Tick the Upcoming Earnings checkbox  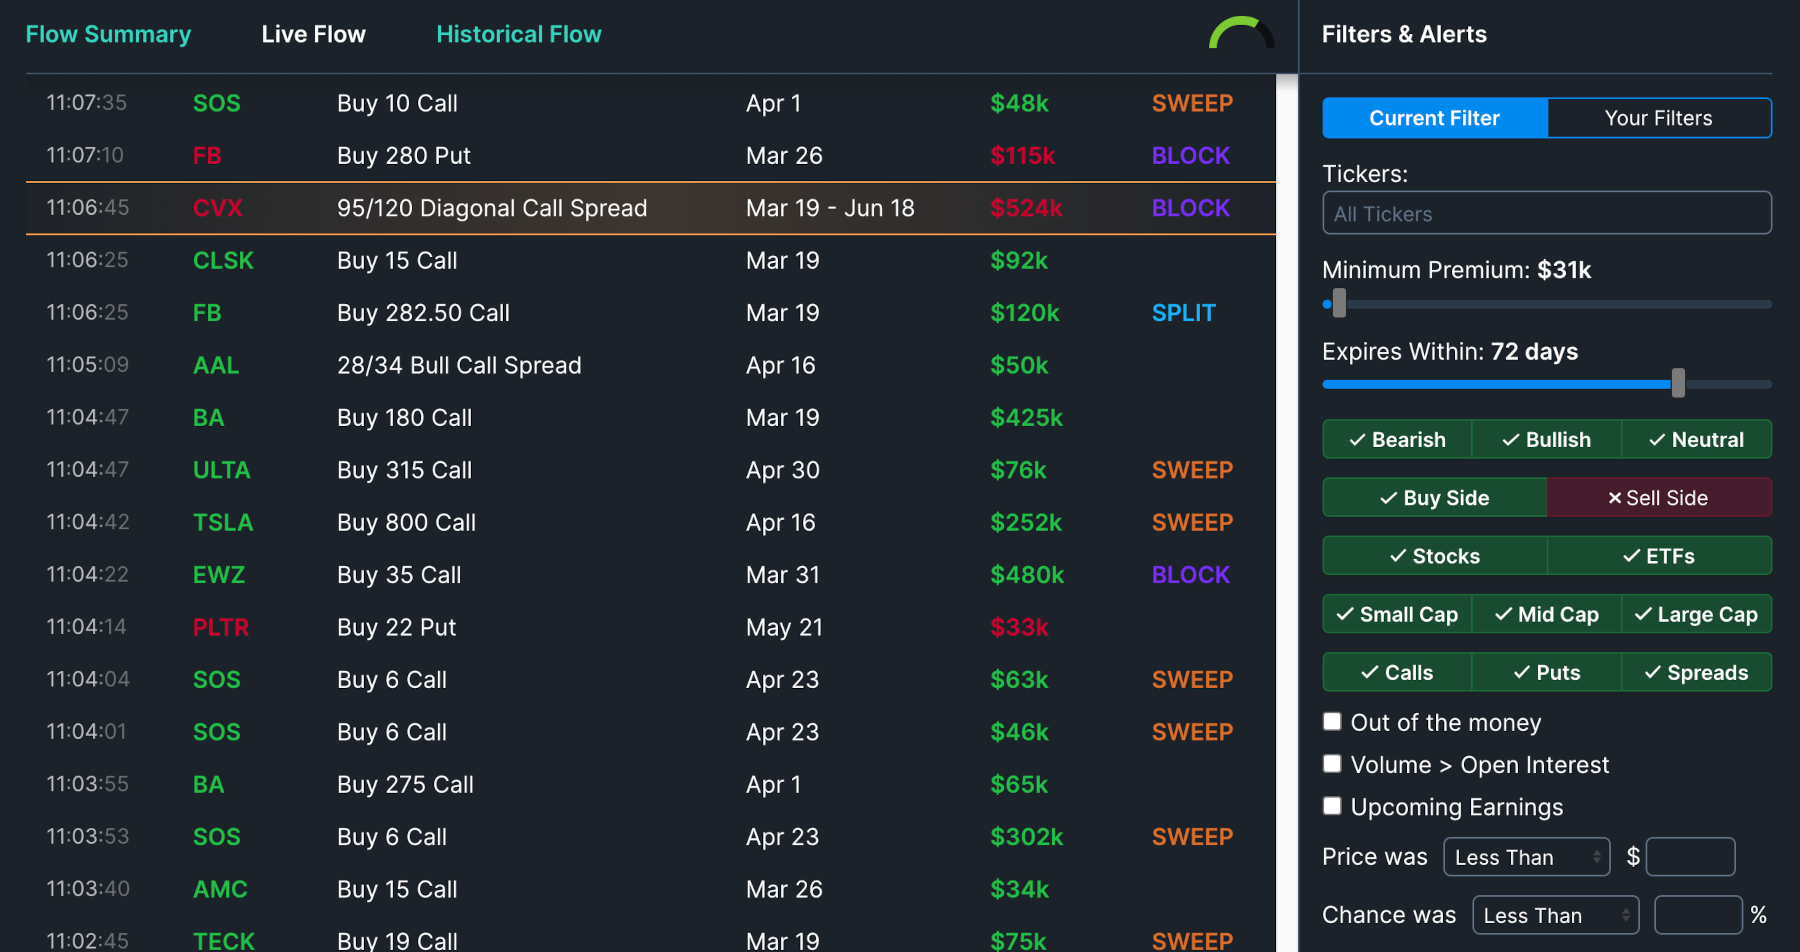click(1332, 806)
